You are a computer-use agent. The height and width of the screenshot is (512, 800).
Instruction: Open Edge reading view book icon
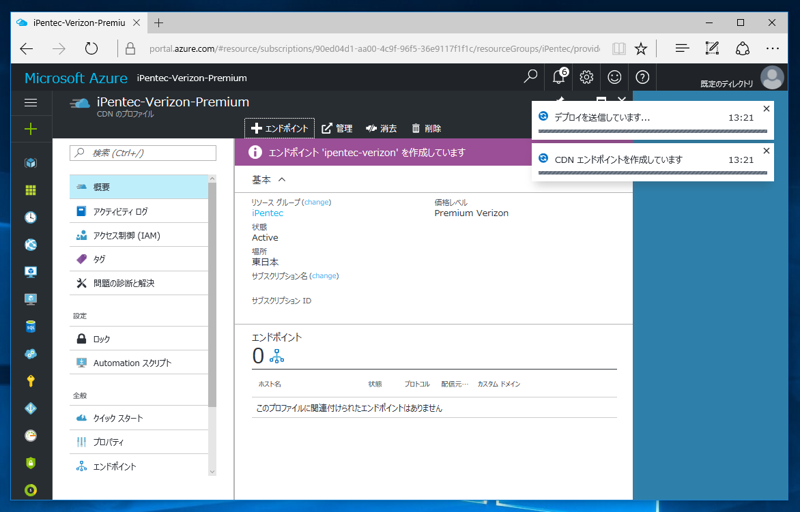618,48
